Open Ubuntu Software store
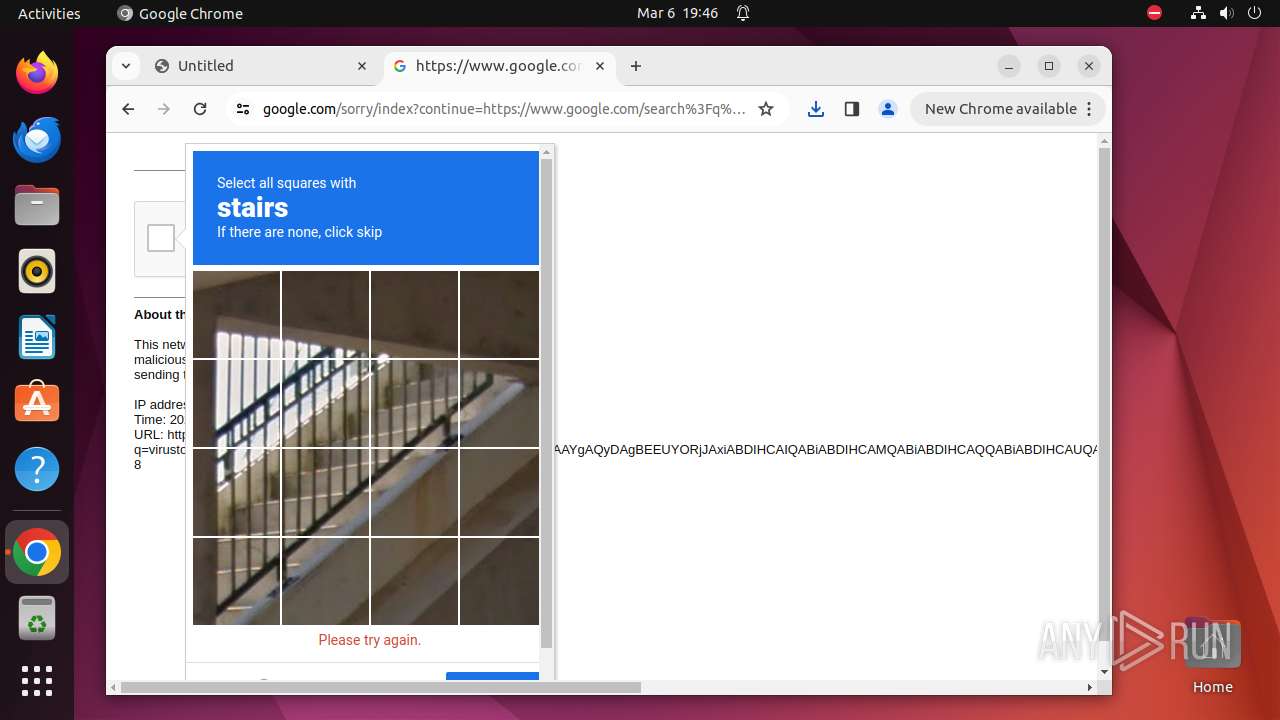 point(37,403)
